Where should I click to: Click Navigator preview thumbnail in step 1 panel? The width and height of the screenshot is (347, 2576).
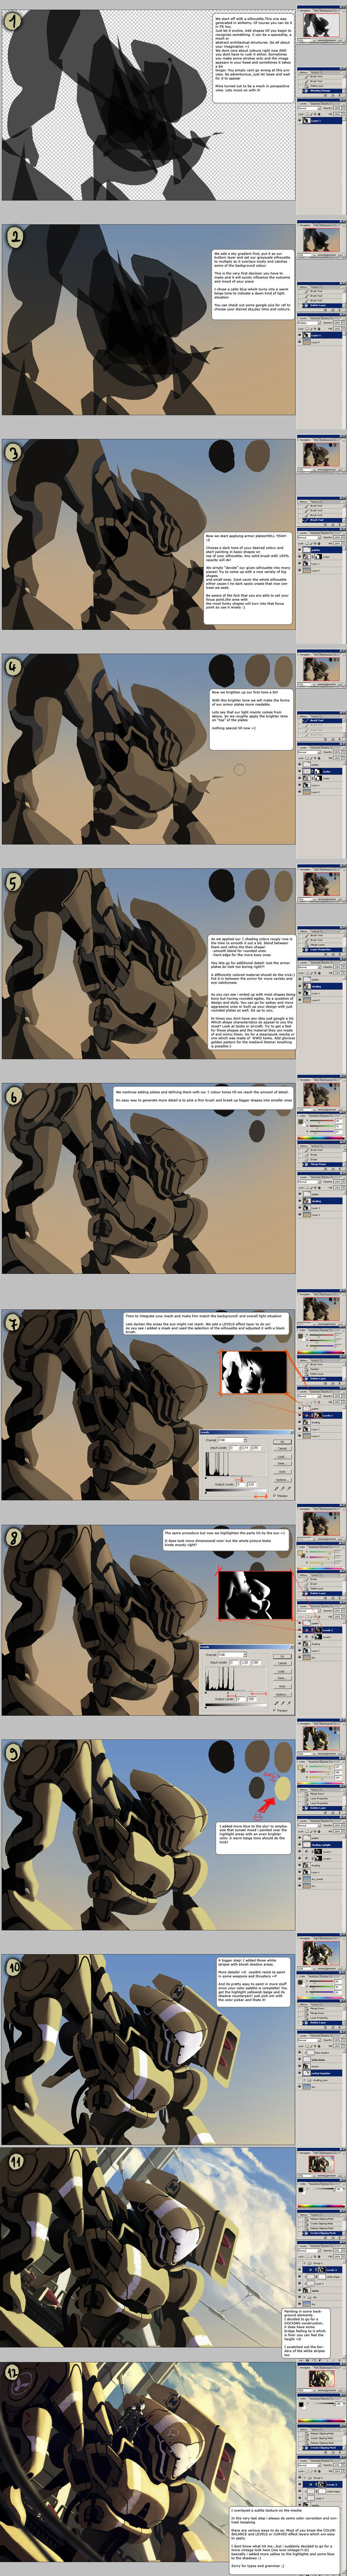322,25
